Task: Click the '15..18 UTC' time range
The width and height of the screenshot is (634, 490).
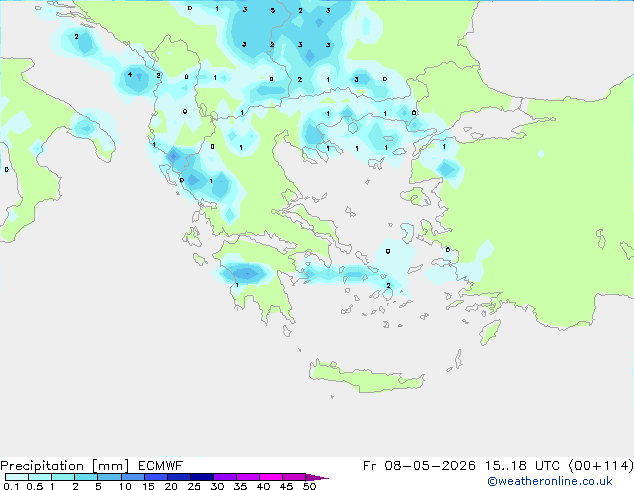Action: [x=522, y=466]
